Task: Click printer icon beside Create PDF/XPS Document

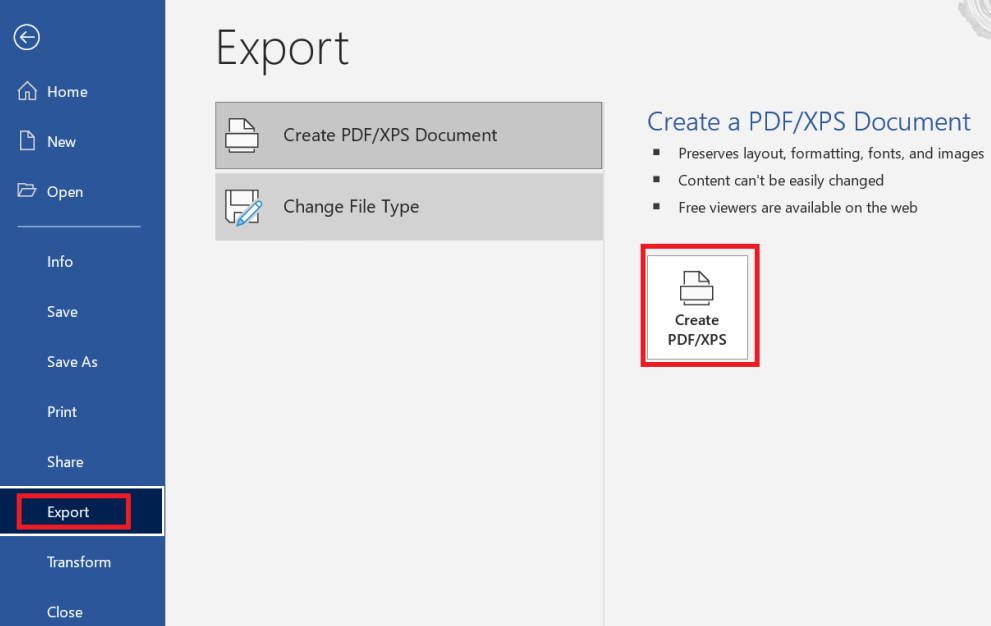Action: 243,135
